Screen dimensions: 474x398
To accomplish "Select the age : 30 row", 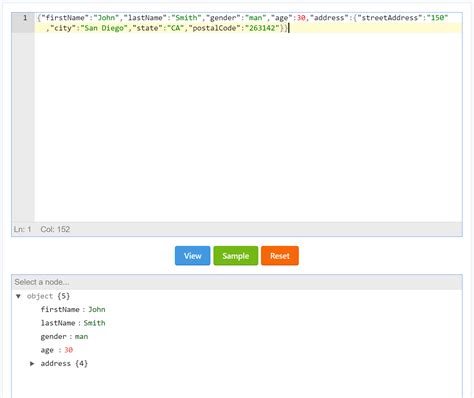I will coord(57,350).
